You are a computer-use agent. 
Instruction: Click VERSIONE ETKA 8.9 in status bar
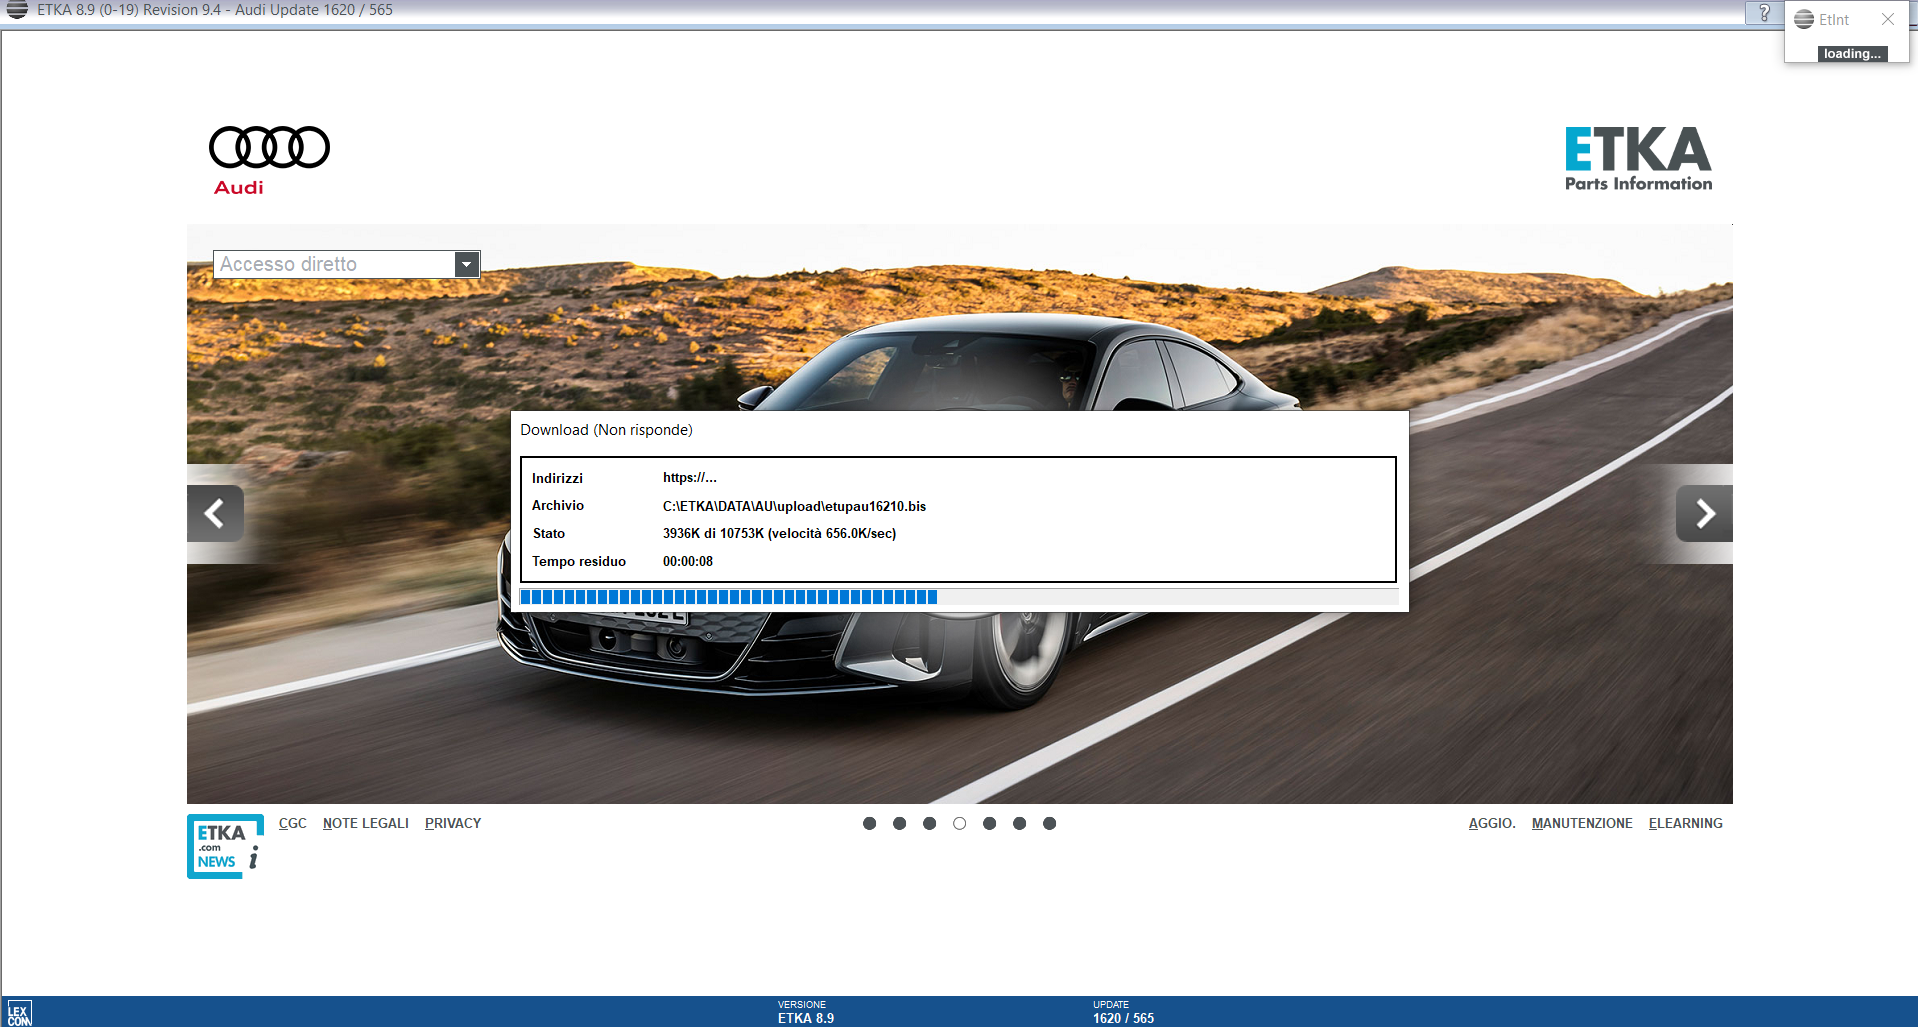point(806,1012)
